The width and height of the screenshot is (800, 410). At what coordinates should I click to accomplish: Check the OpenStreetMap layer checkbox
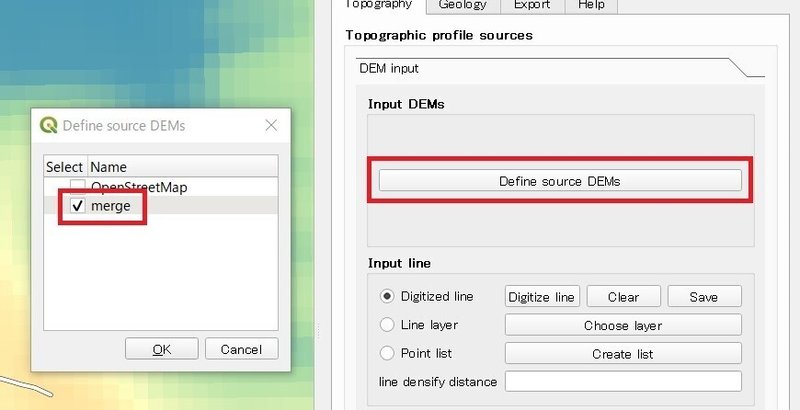[x=78, y=186]
